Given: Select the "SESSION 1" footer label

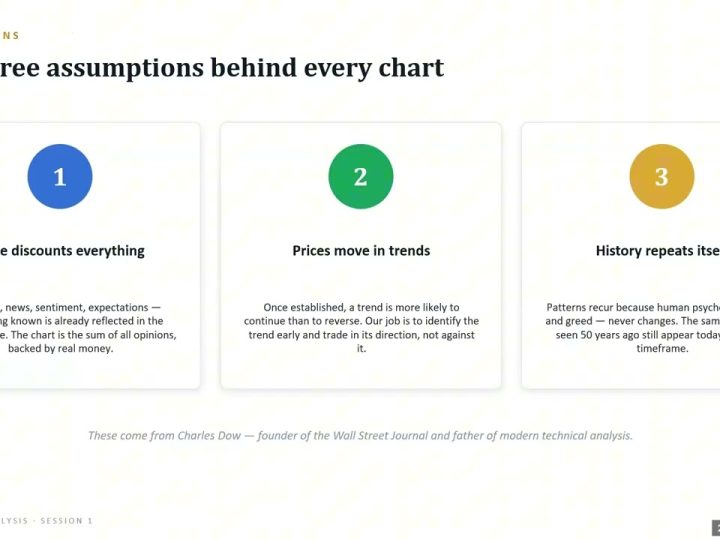Looking at the screenshot, I should coord(67,521).
